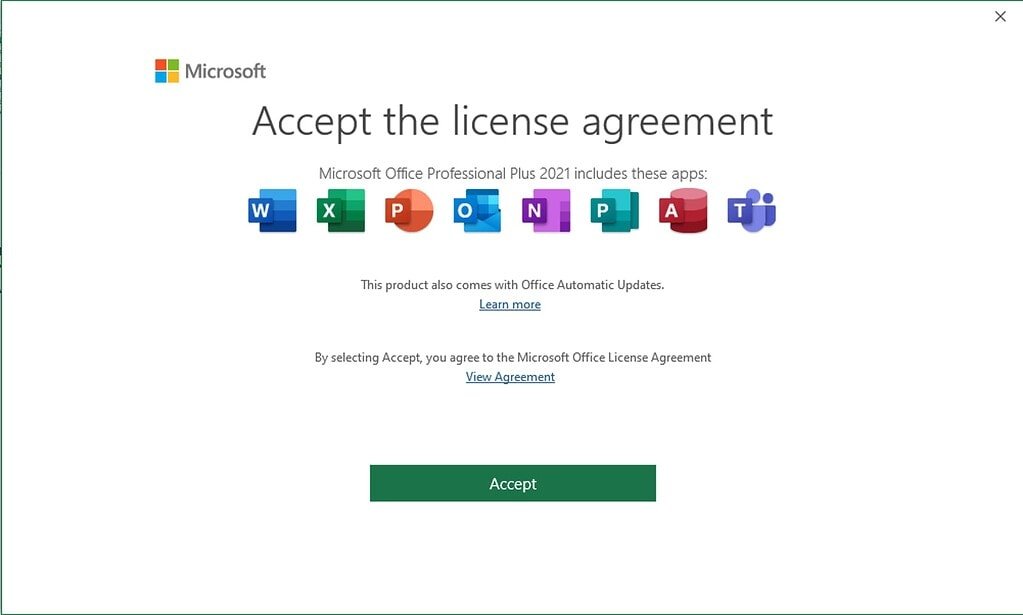
Task: Click the Microsoft logo
Action: pyautogui.click(x=210, y=70)
